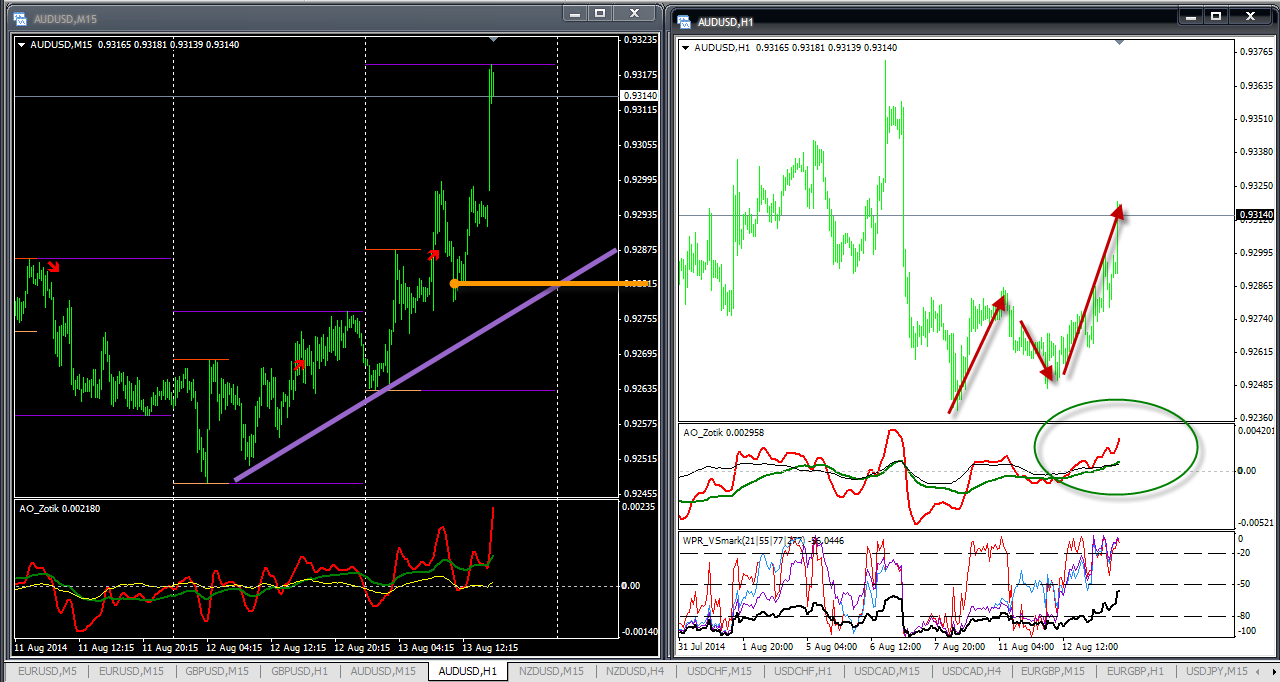1280x682 pixels.
Task: Click the AUDUSD,H1 window title icon
Action: 683,20
